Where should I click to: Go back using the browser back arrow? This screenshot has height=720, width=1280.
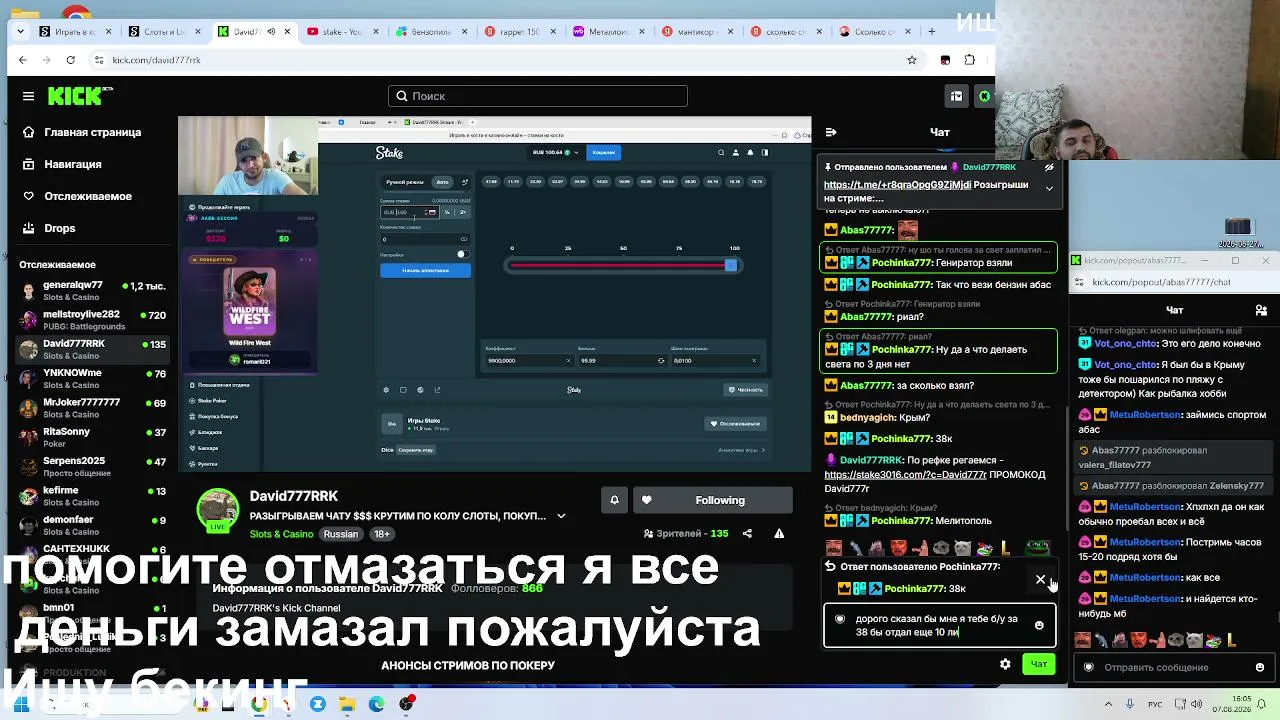23,60
